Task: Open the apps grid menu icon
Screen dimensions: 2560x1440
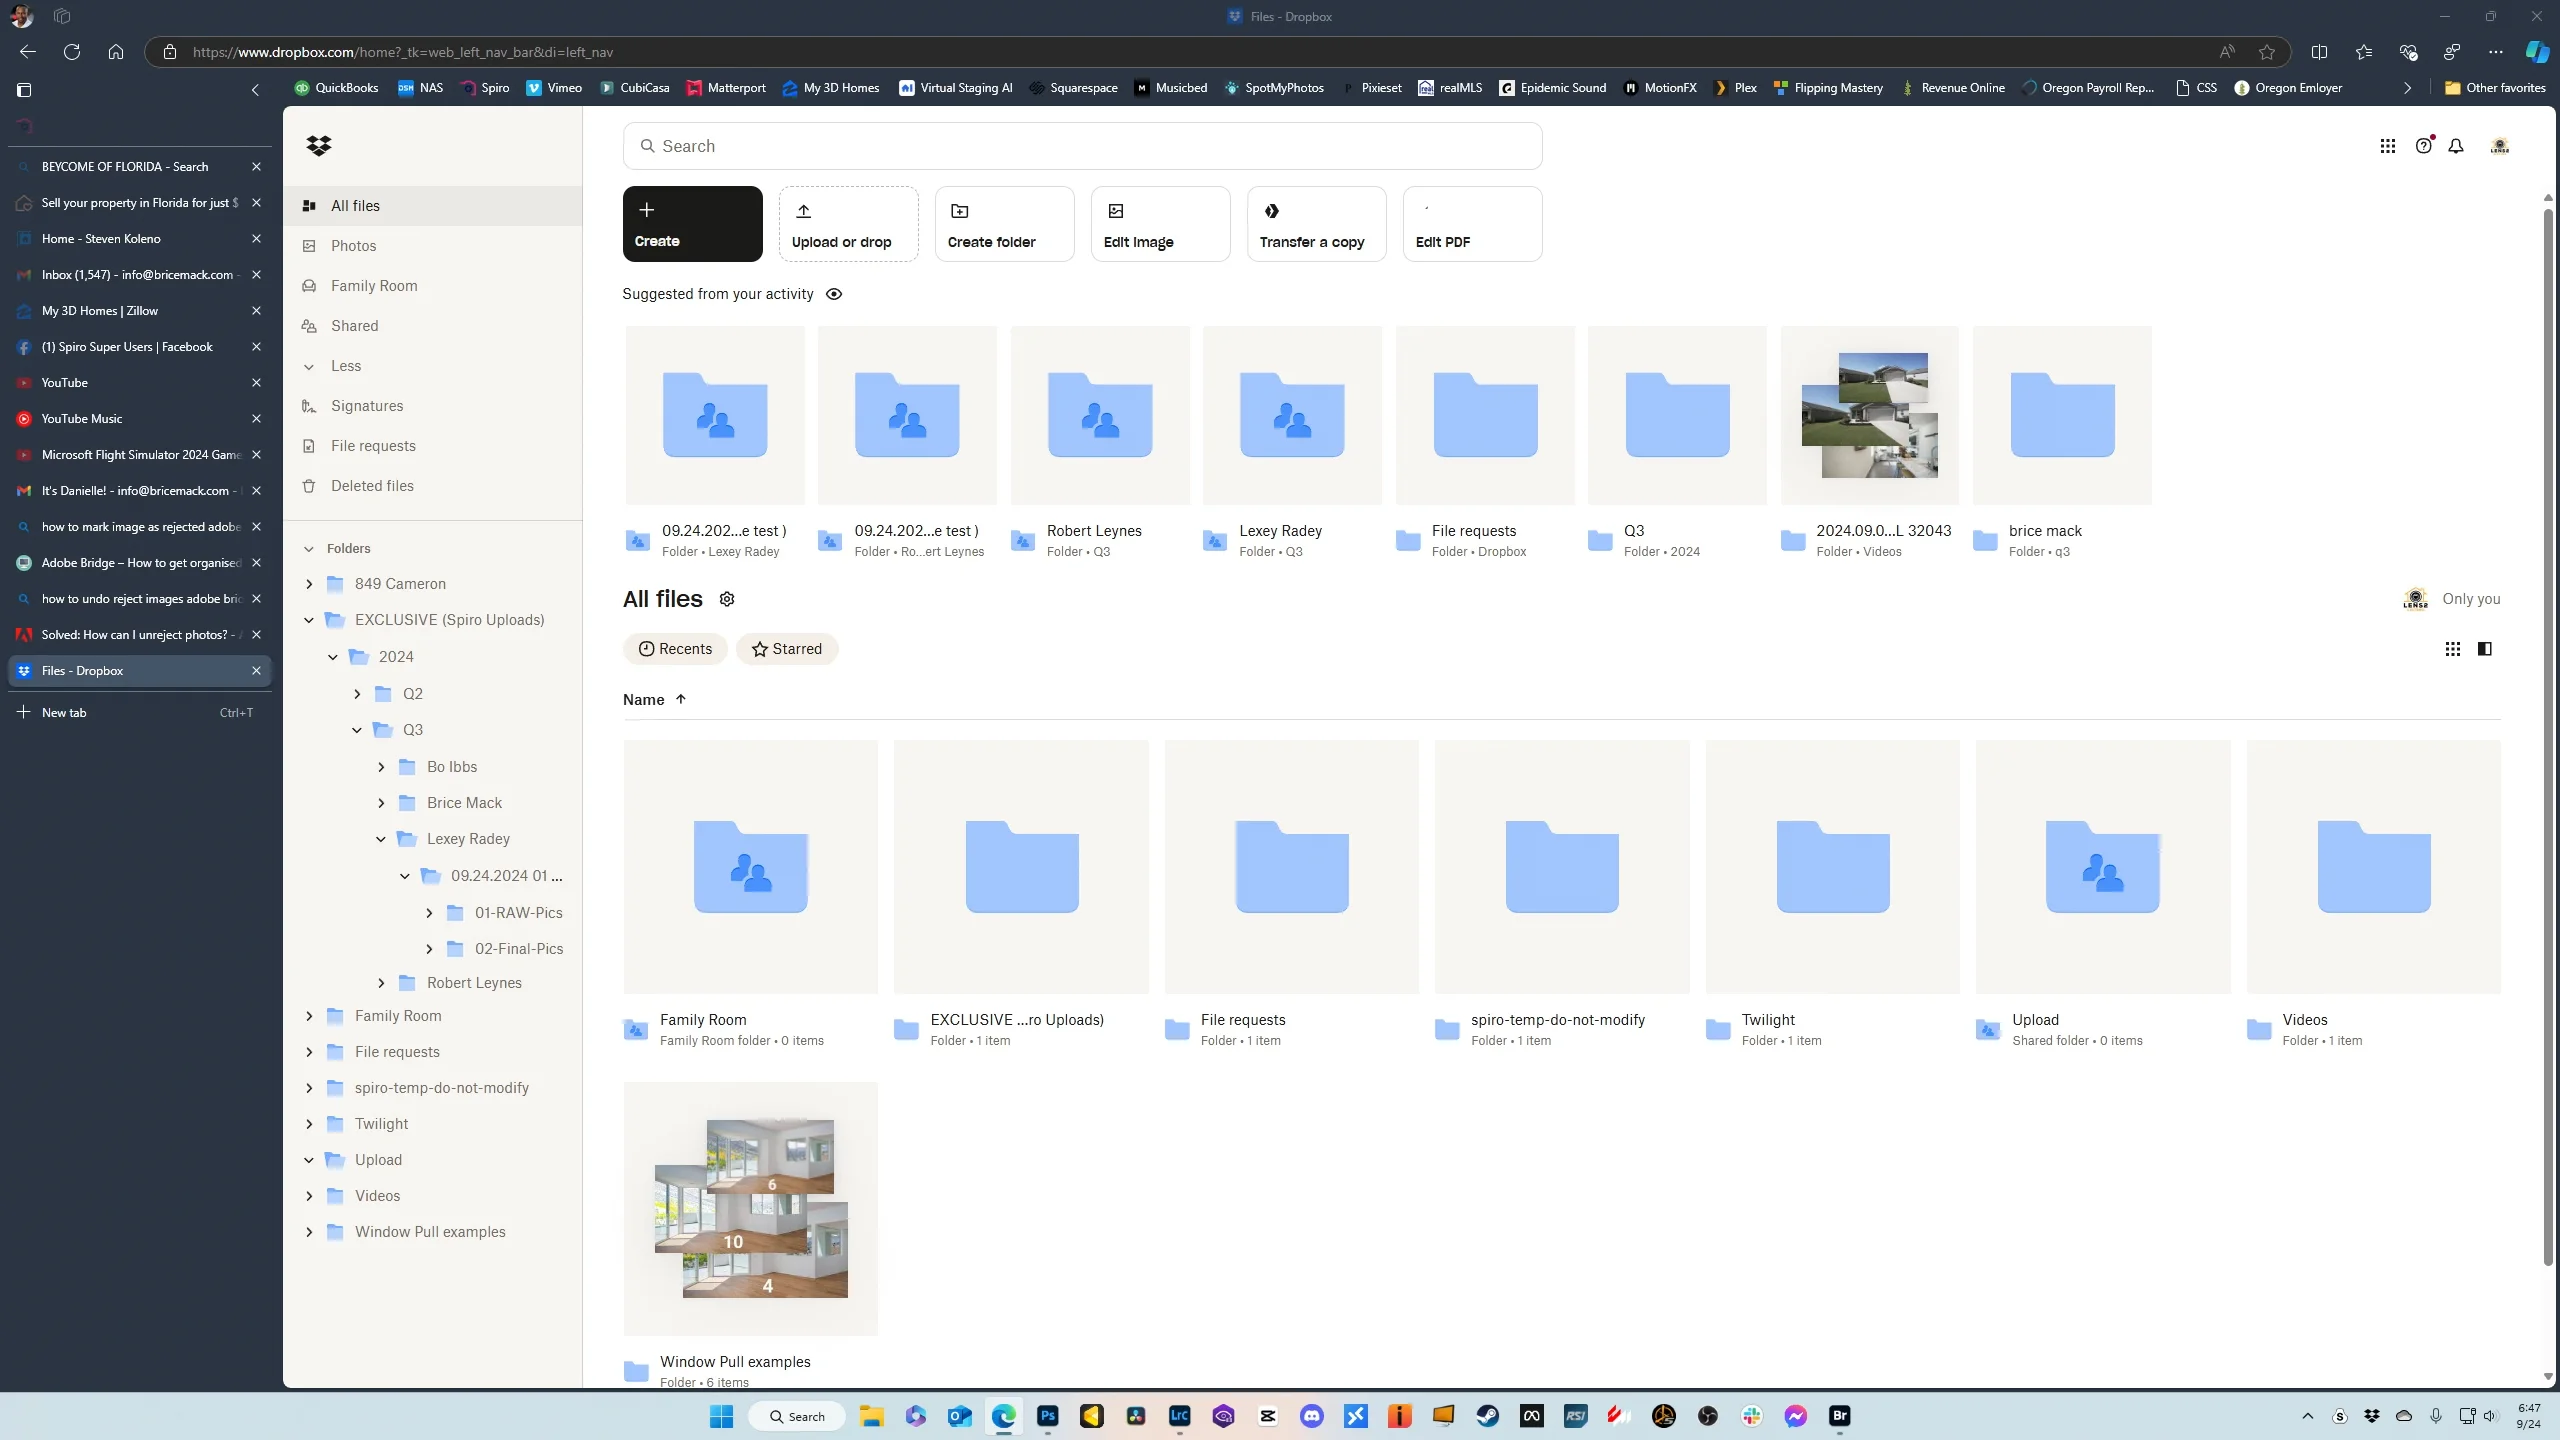Action: click(2387, 146)
